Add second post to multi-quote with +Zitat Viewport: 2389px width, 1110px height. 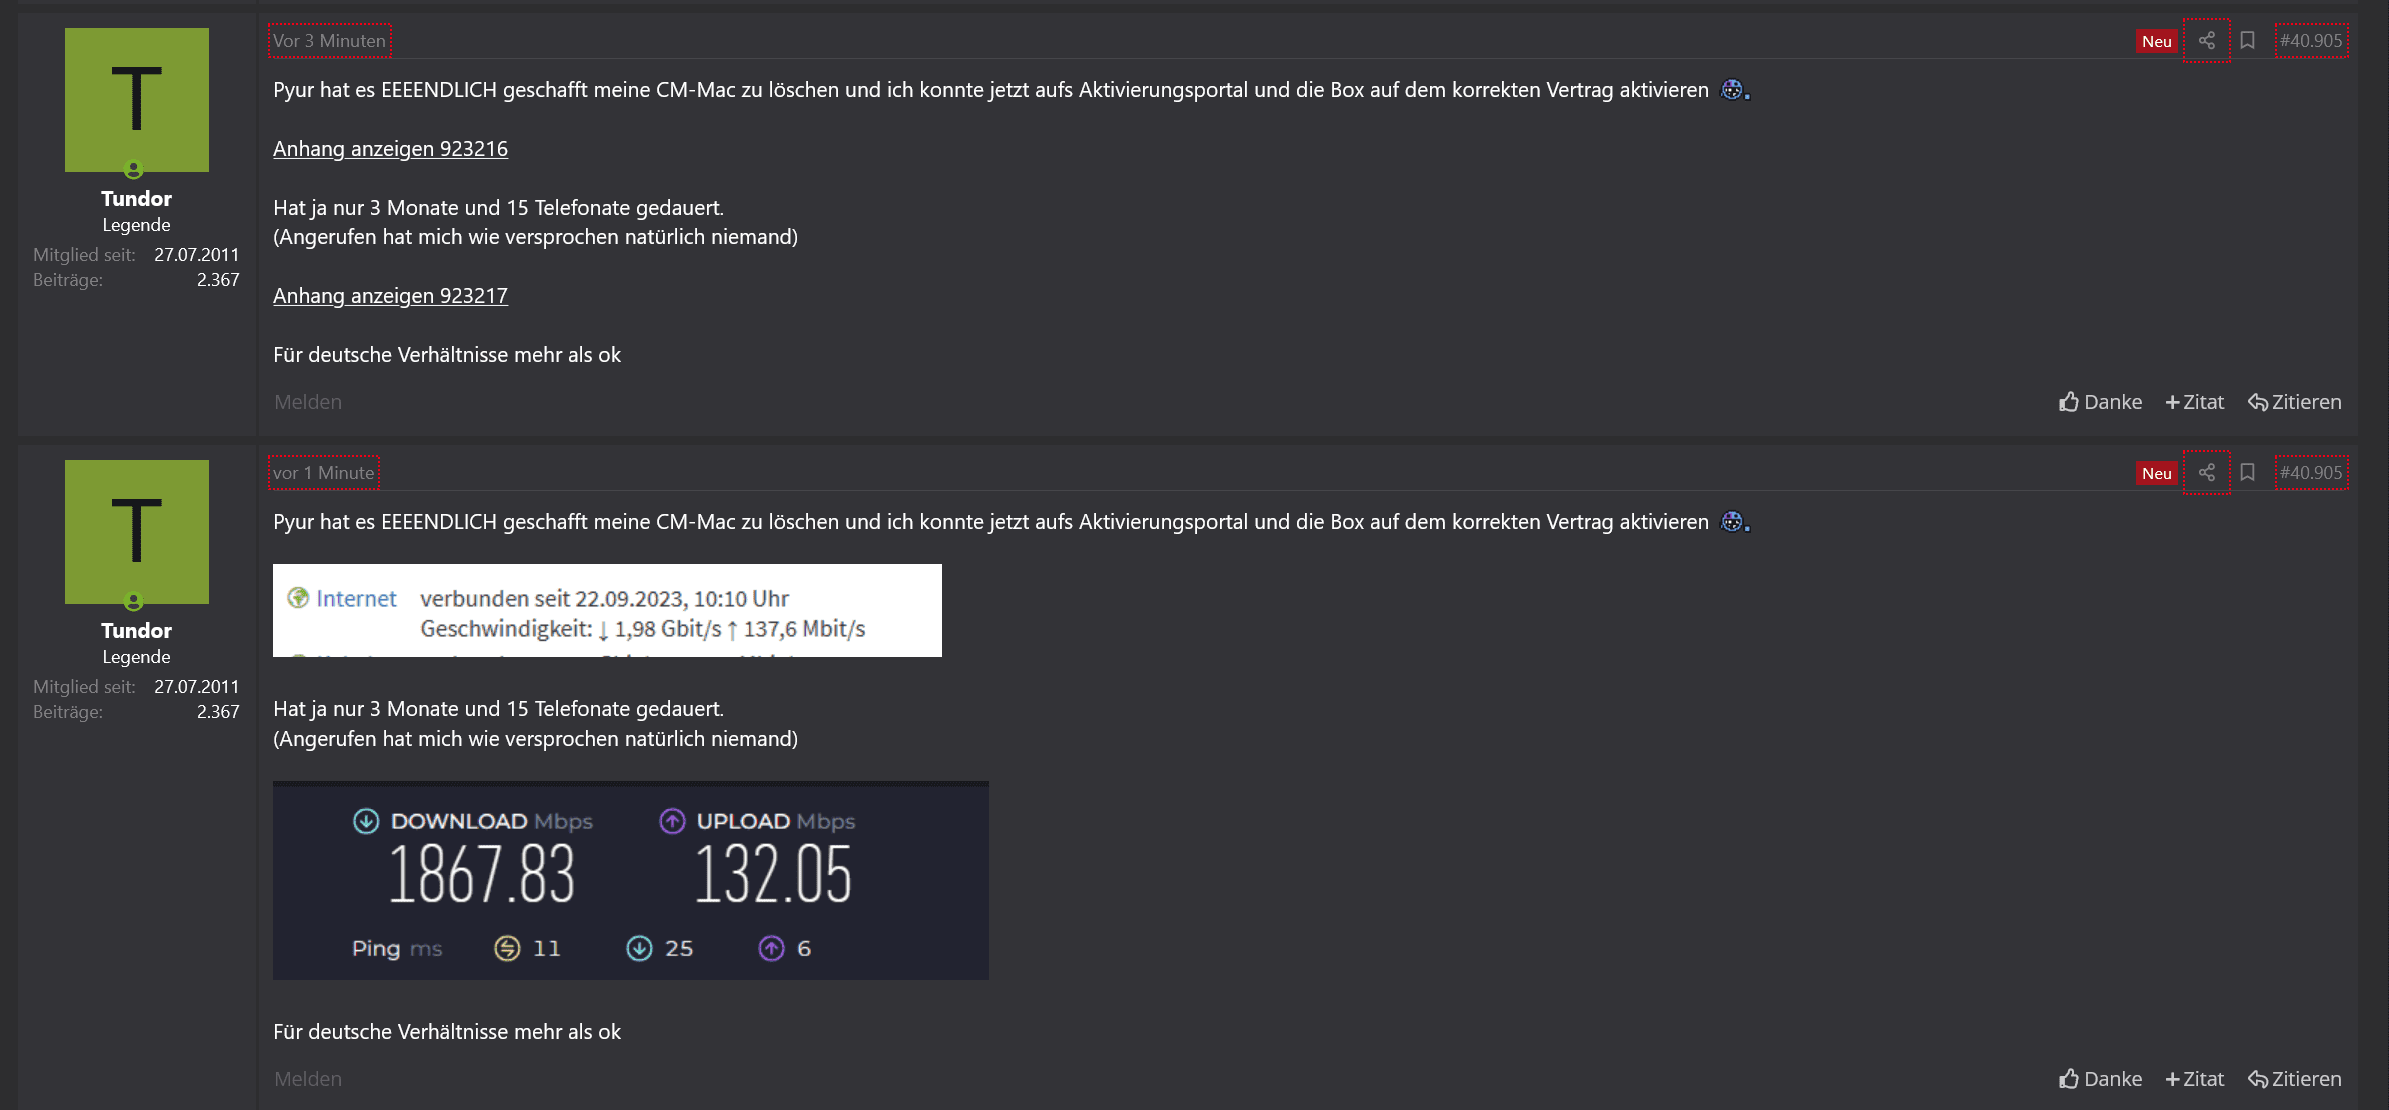coord(2195,1079)
